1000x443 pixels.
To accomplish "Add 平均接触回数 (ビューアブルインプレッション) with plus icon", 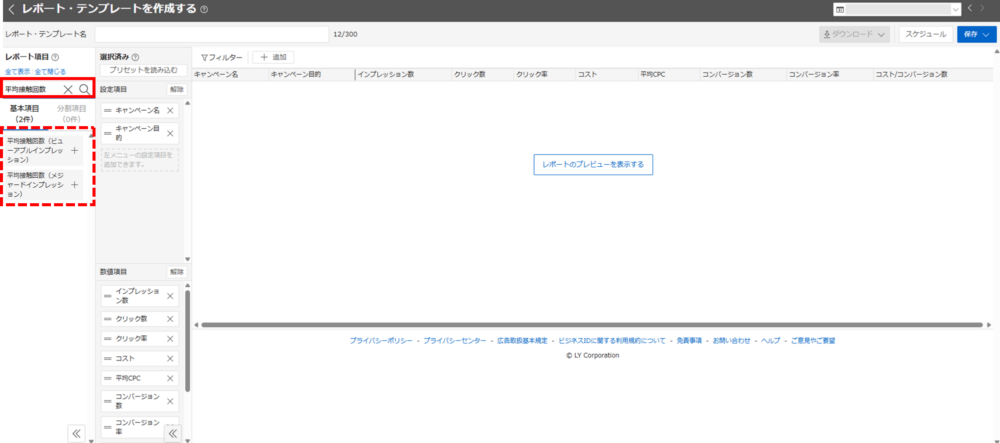I will coord(75,150).
